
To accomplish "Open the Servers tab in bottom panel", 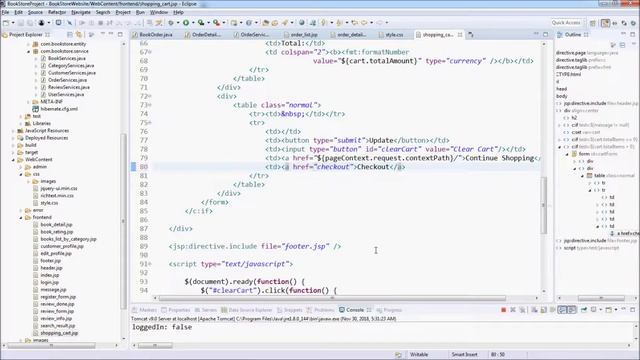I will tap(206, 310).
